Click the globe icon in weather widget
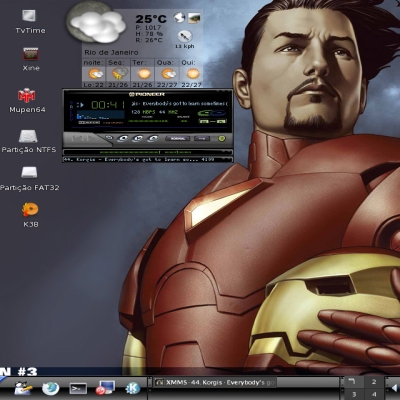Screen dimensions: 400x400 pyautogui.click(x=179, y=17)
